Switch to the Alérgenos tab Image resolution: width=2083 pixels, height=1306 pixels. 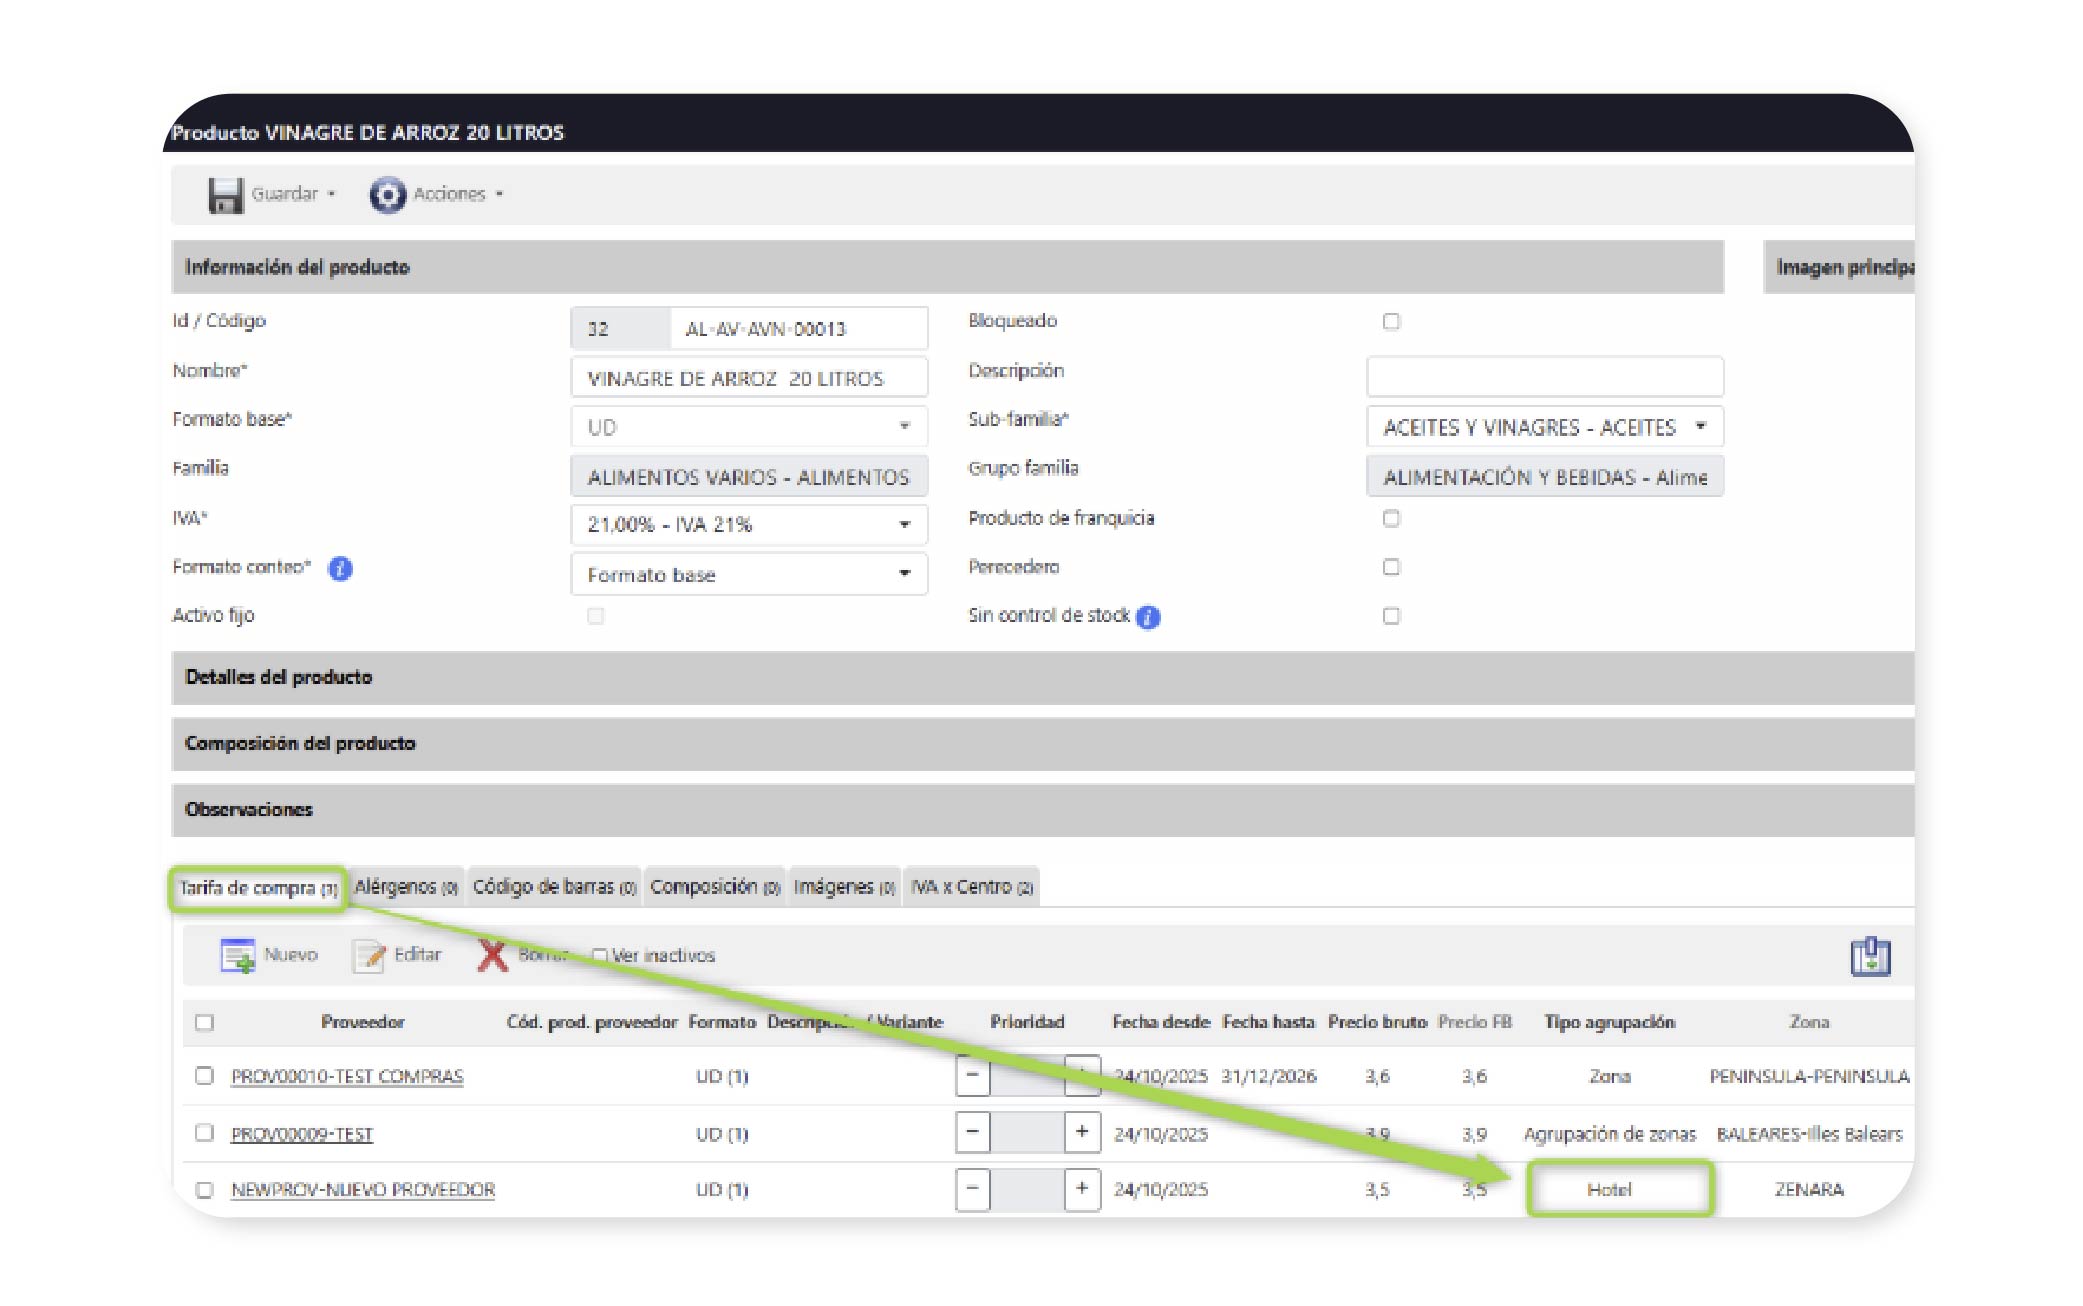[x=405, y=888]
